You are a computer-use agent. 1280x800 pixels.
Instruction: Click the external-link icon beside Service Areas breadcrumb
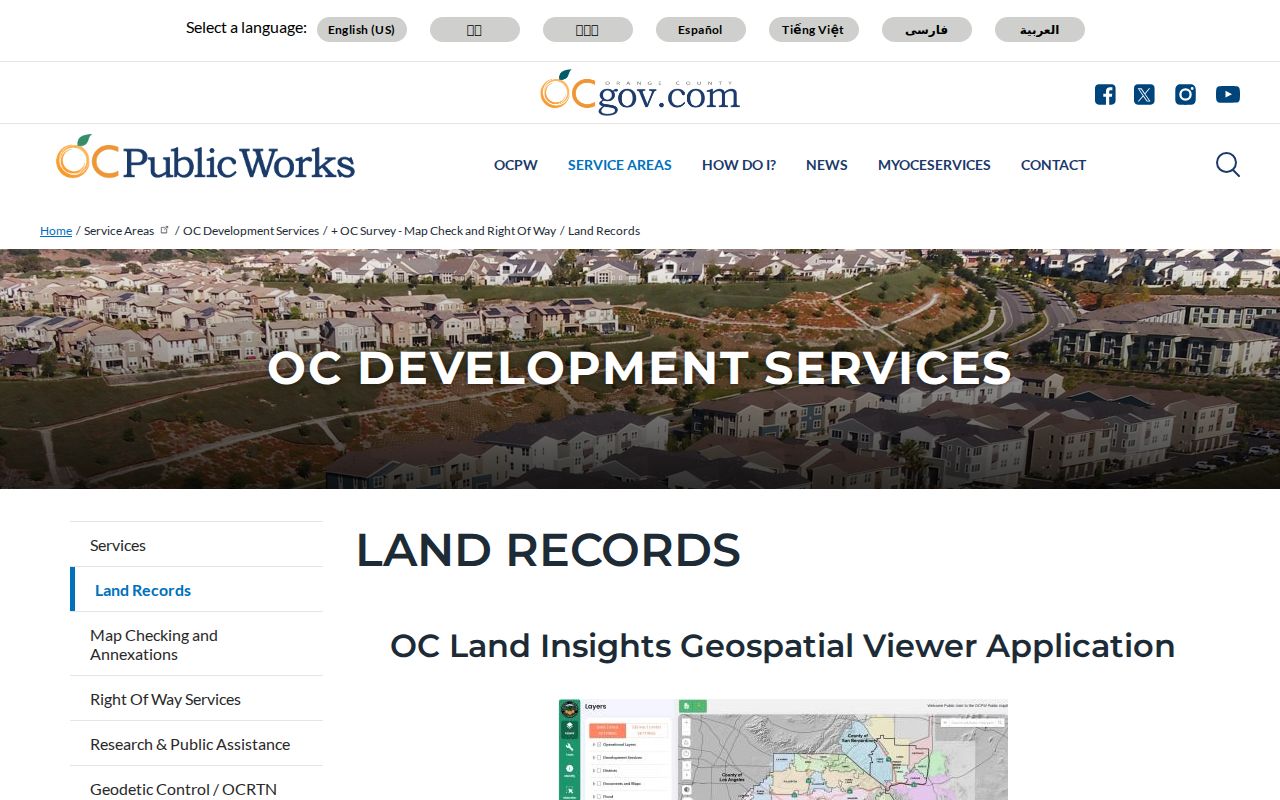165,230
